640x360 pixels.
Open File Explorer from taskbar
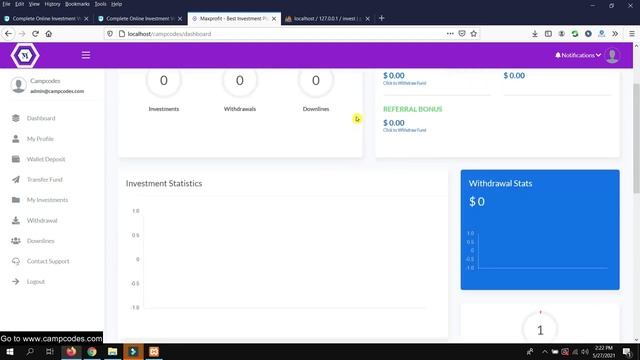click(x=113, y=351)
